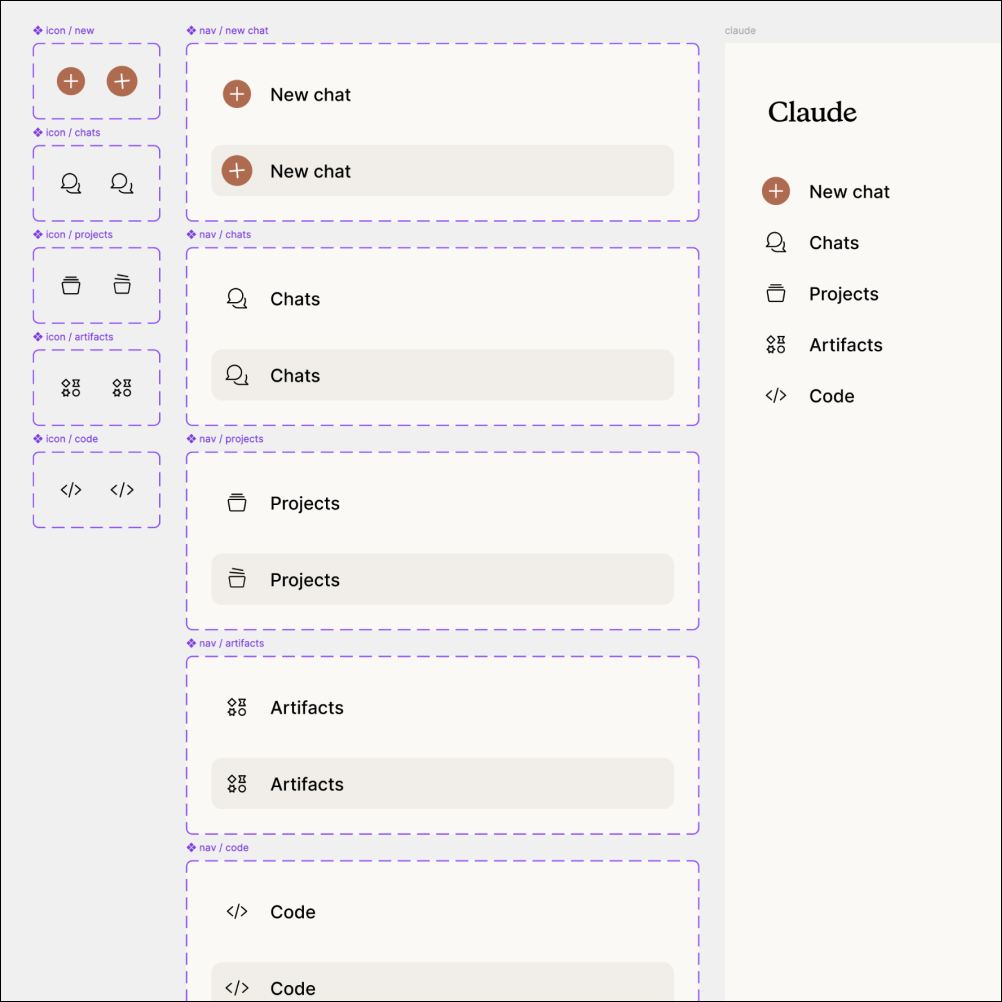Click brackets icon in plain nav / code row
Viewport: 1002px width, 1002px height.
coord(237,912)
